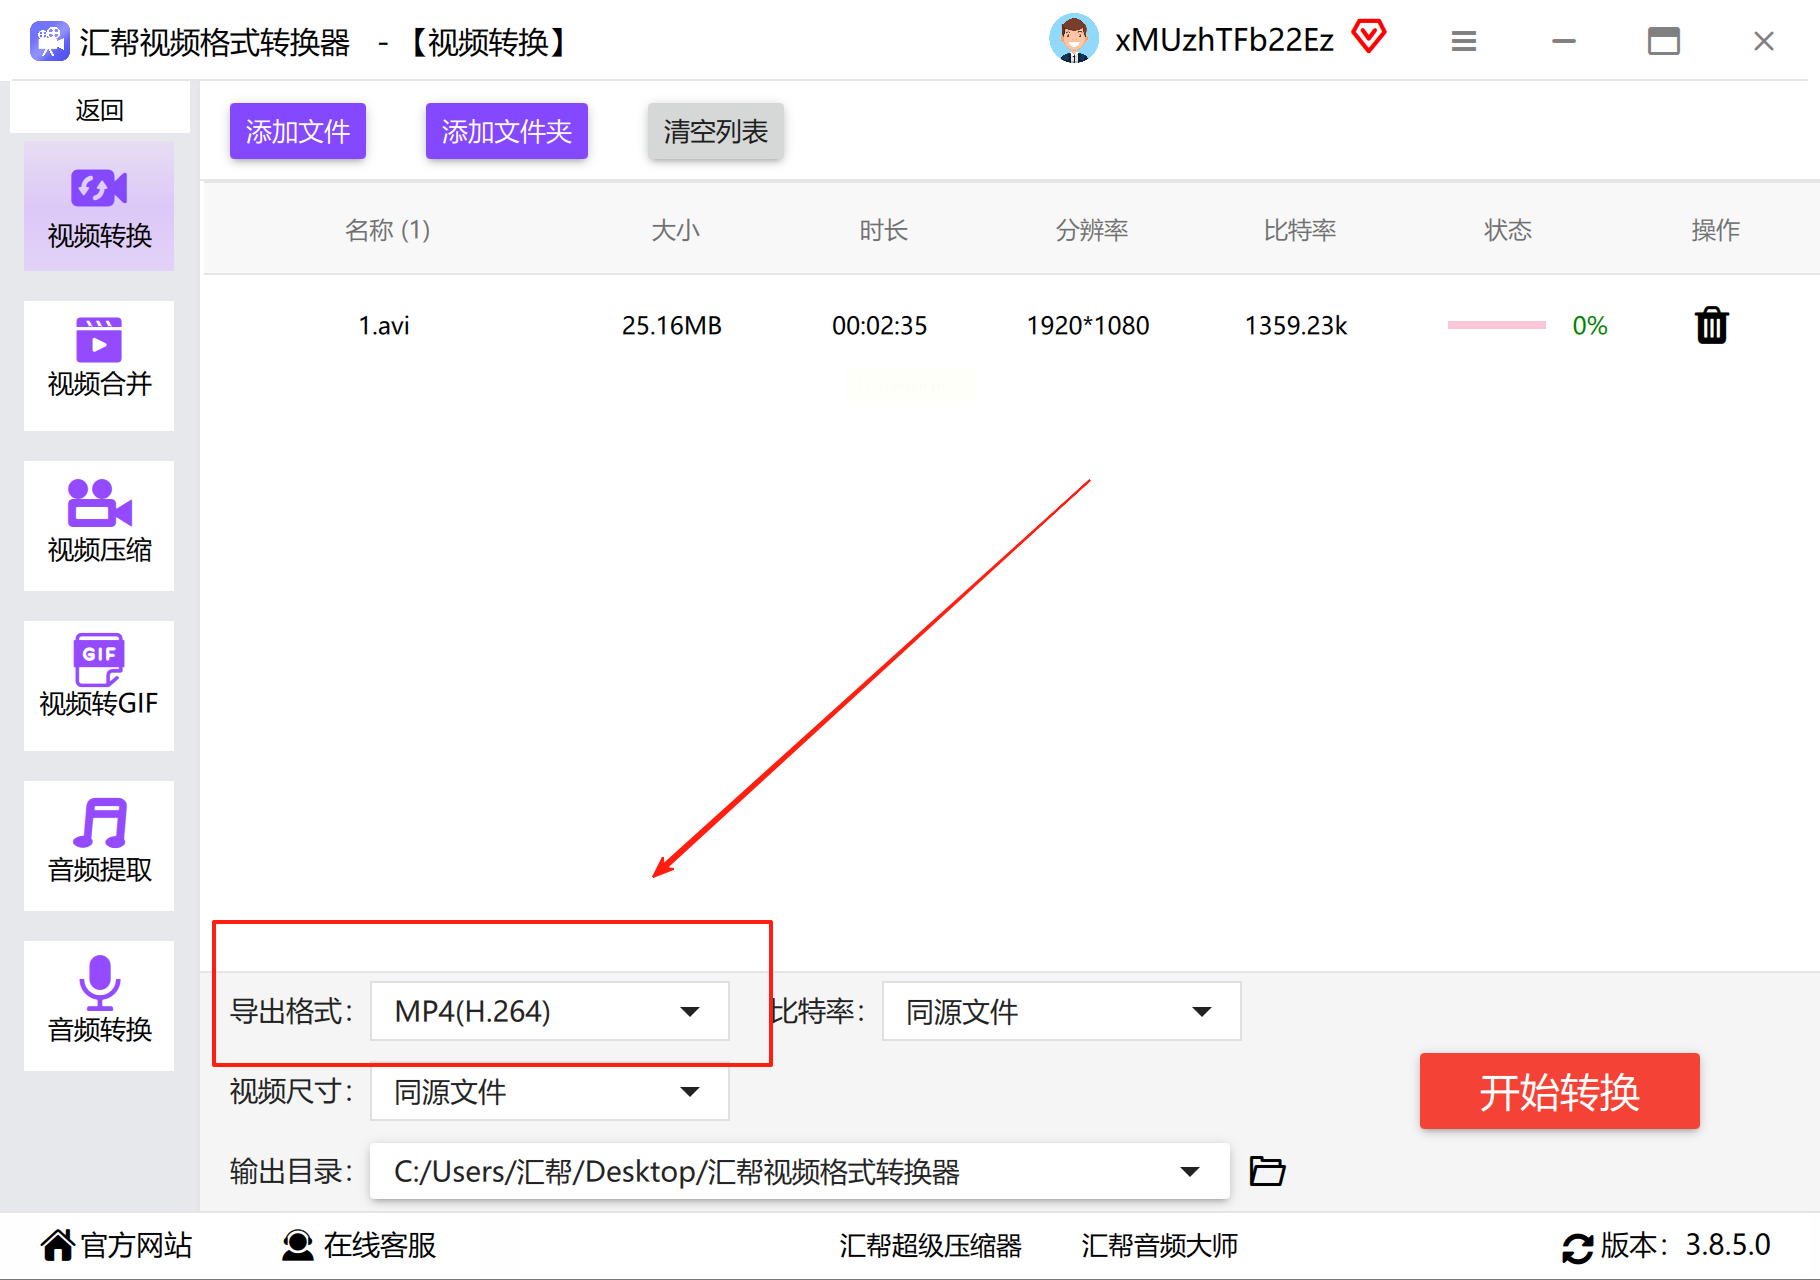Open the 官方网站 link

click(117, 1245)
